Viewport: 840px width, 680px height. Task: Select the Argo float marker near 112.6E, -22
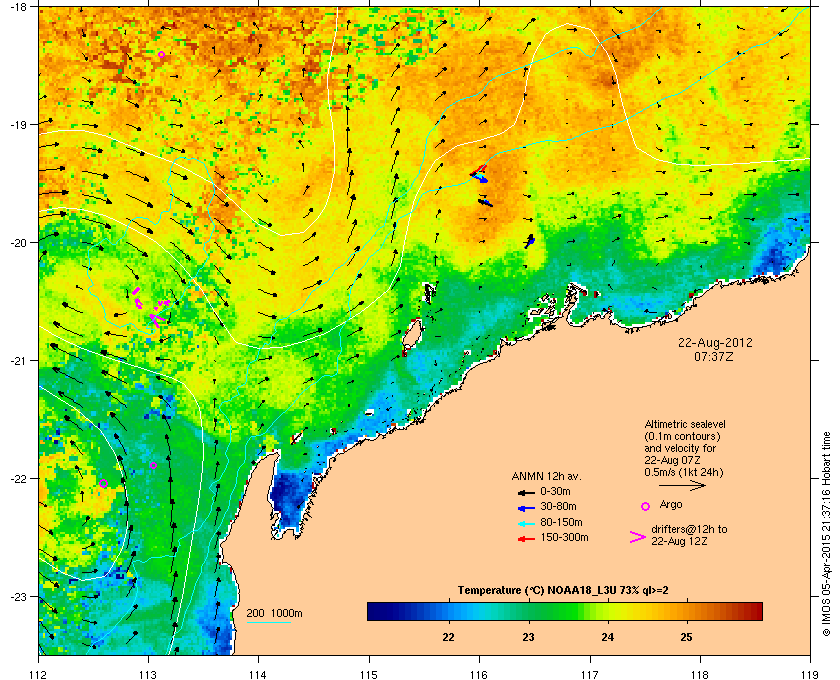pos(103,483)
